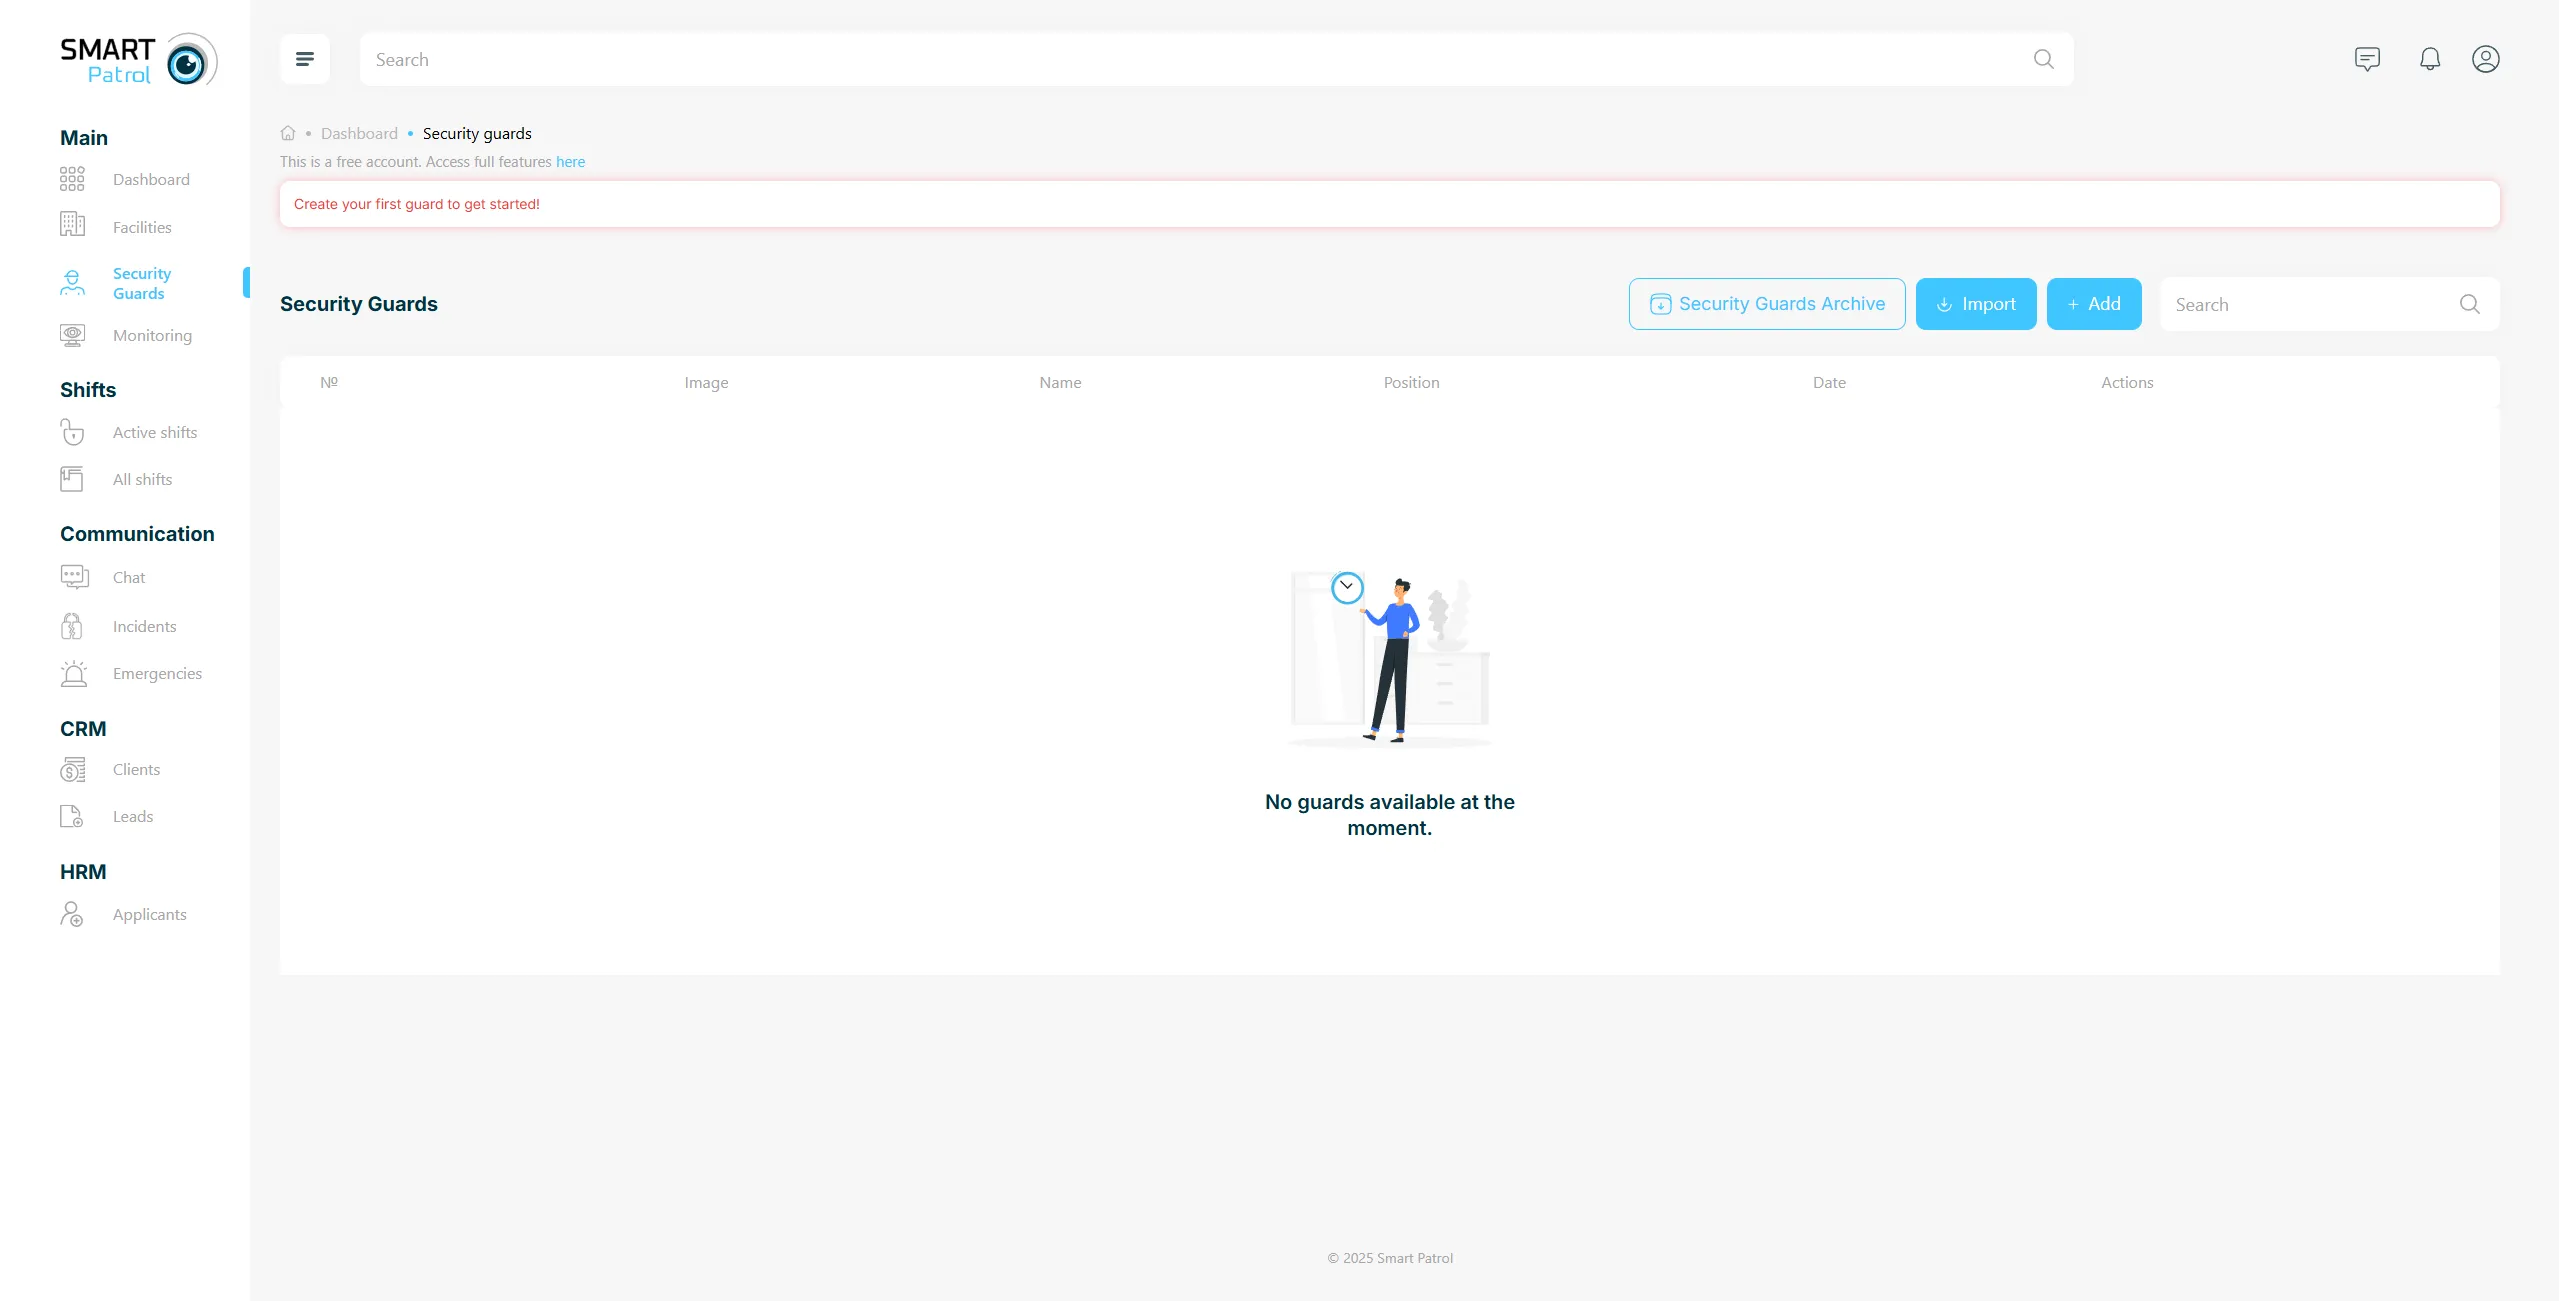This screenshot has height=1301, width=2559.
Task: Click the Facilities building icon
Action: pos(72,224)
